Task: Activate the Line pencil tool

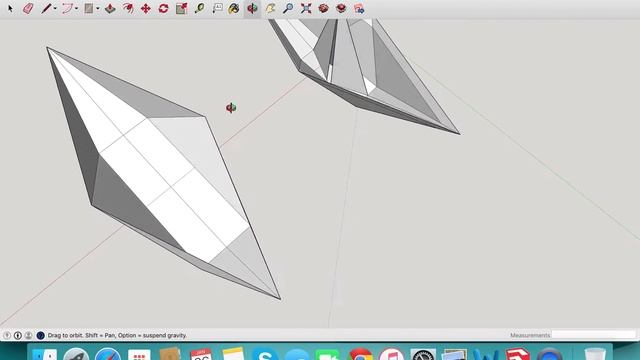Action: (x=46, y=8)
